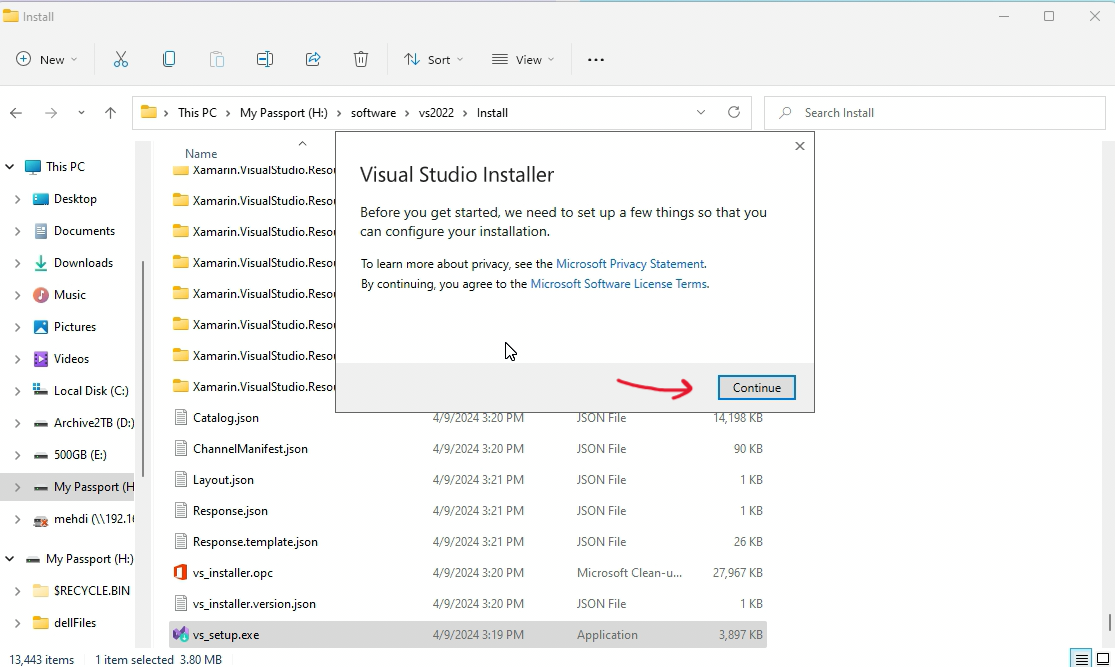Click the Forward navigation arrow

tap(50, 113)
